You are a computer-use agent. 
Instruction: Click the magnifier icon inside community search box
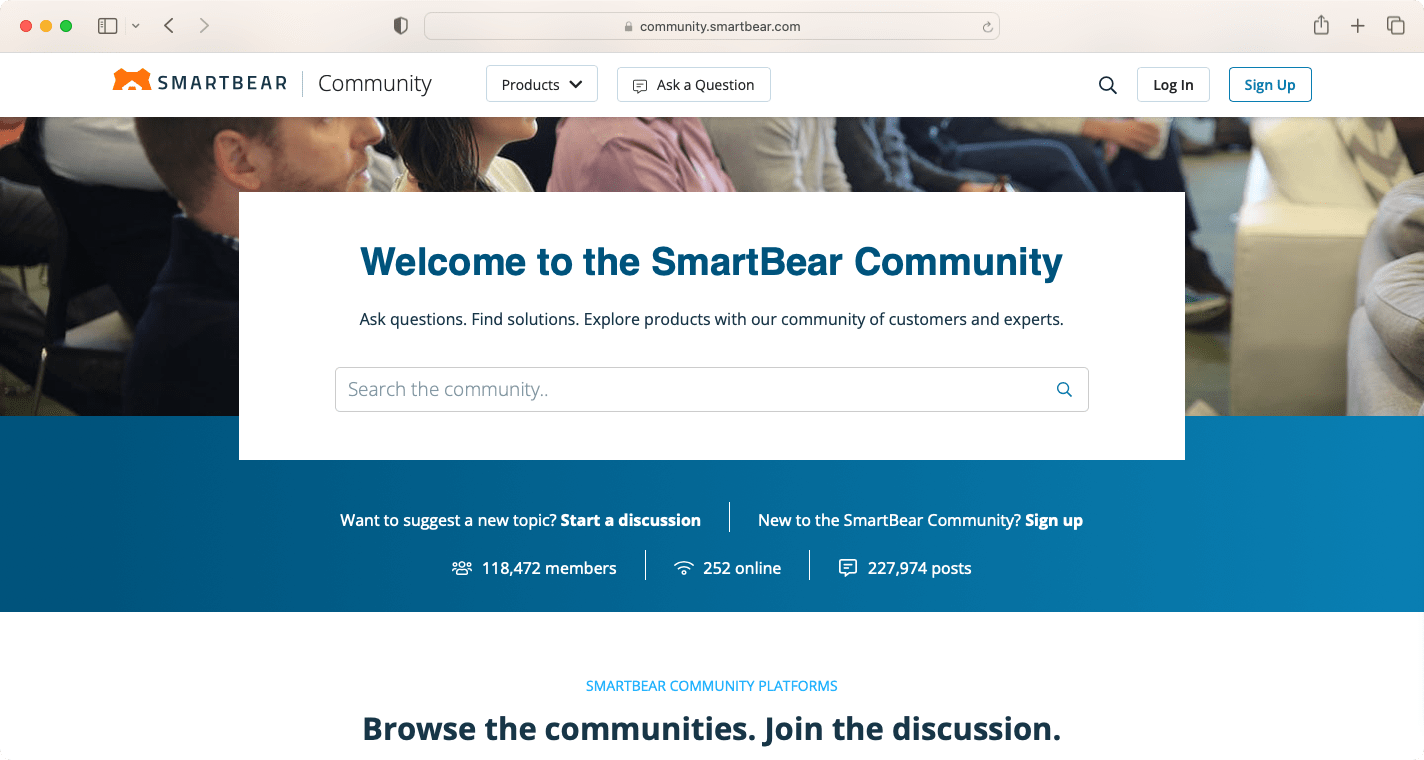coord(1064,390)
